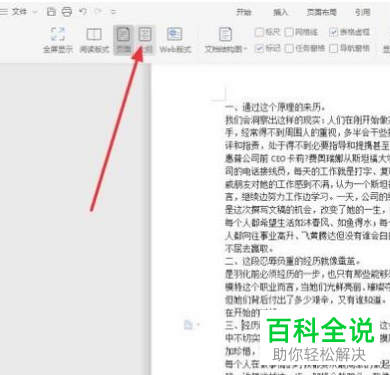The width and height of the screenshot is (390, 375).
Task: Click the small page icon left of paragraph 三
Action: tap(188, 324)
